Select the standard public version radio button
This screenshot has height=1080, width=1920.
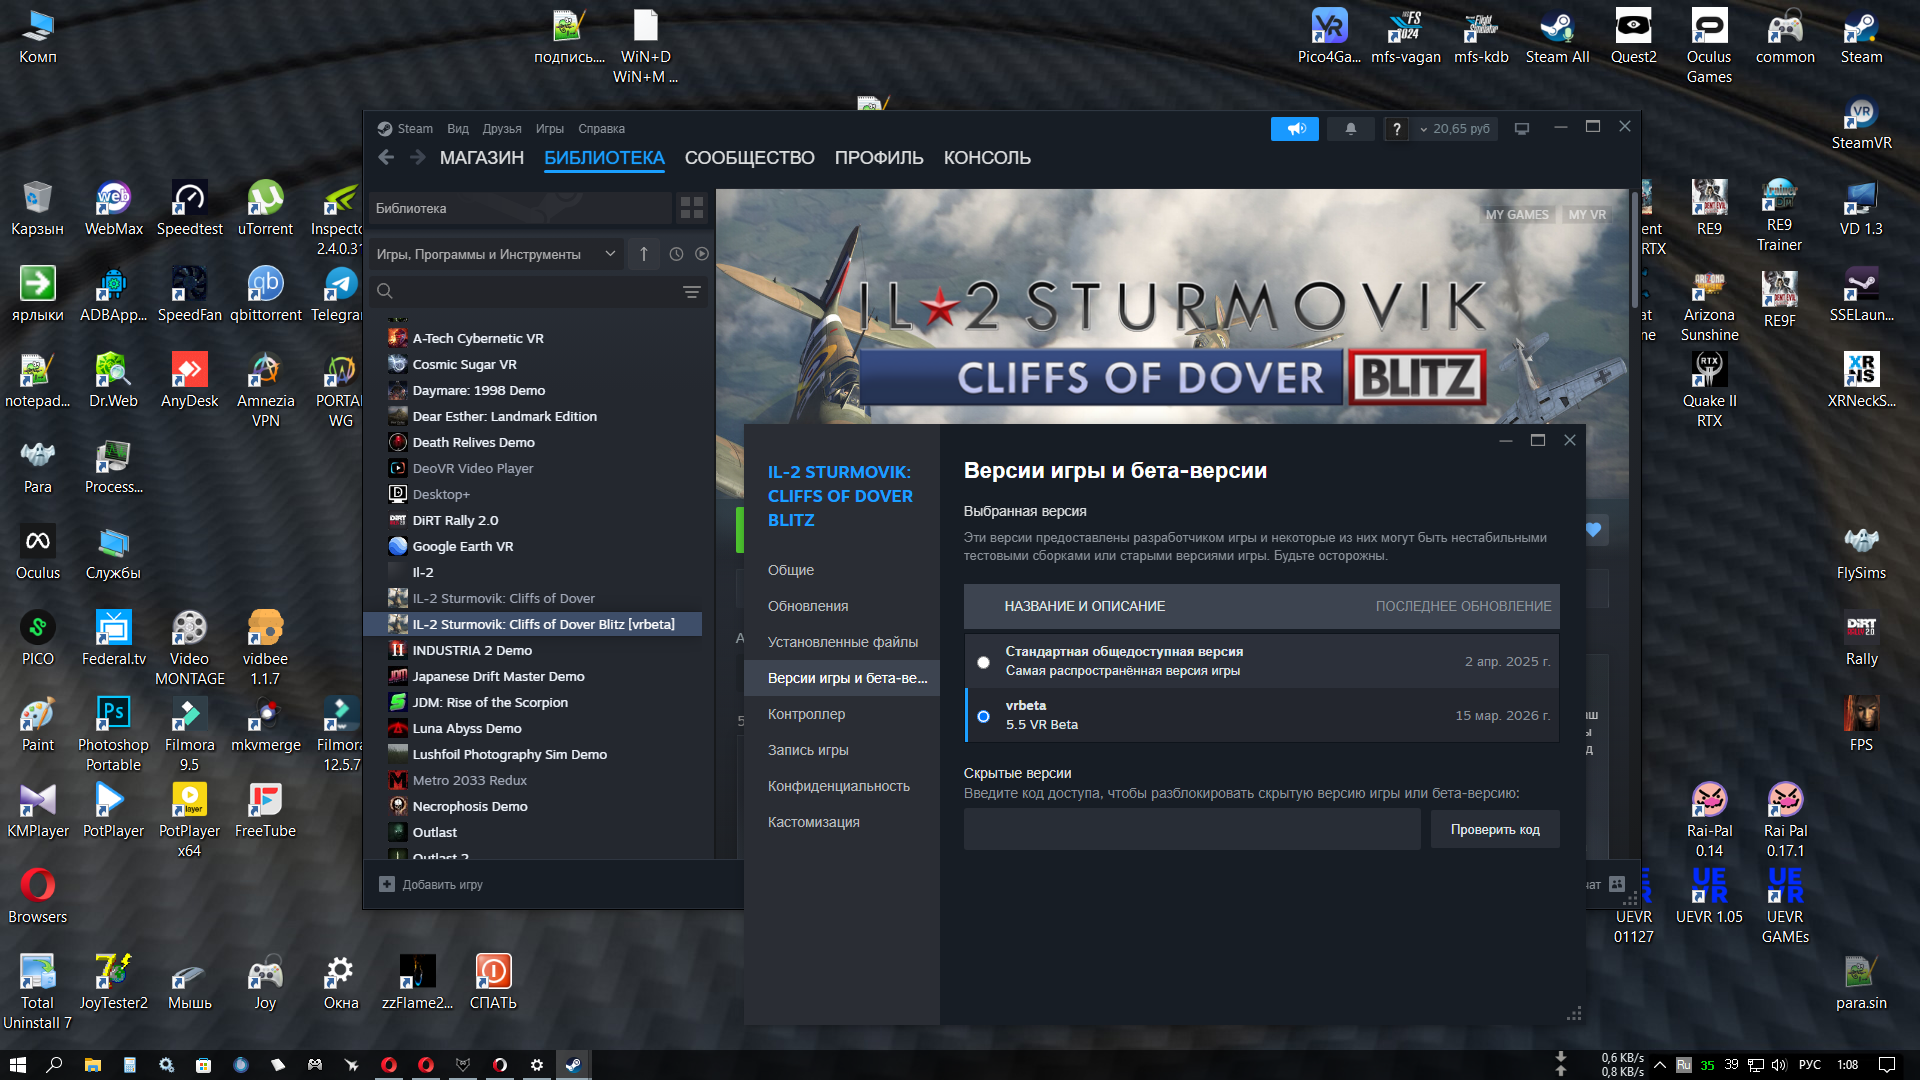click(x=984, y=662)
